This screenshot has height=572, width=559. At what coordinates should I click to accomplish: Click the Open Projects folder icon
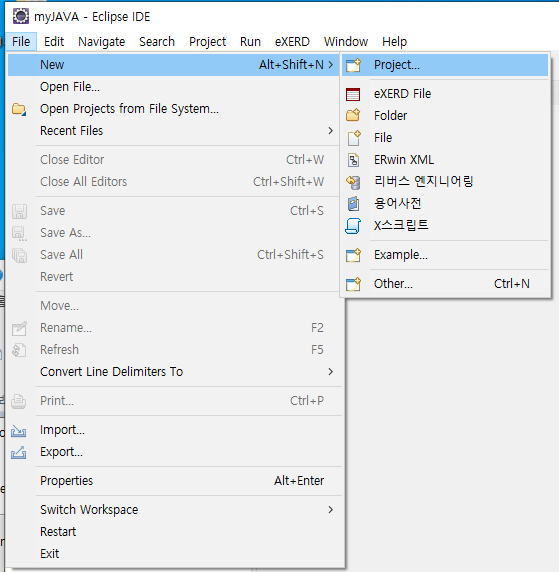pos(19,109)
